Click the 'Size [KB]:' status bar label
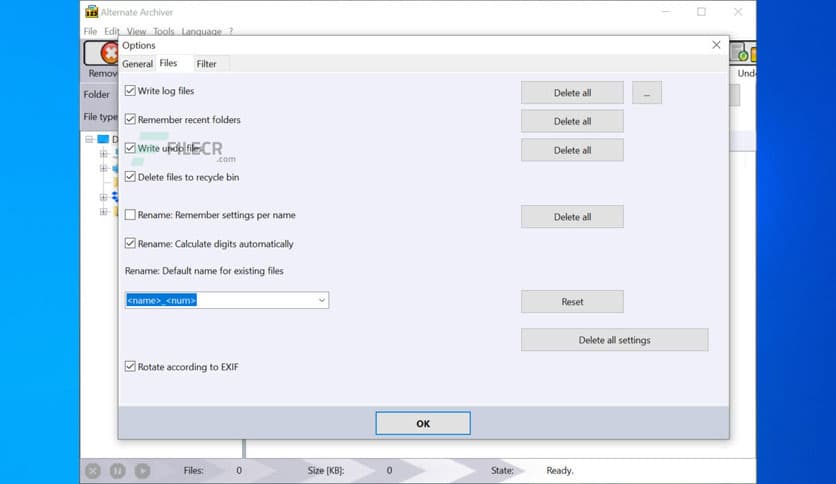The height and width of the screenshot is (484, 836). [326, 471]
